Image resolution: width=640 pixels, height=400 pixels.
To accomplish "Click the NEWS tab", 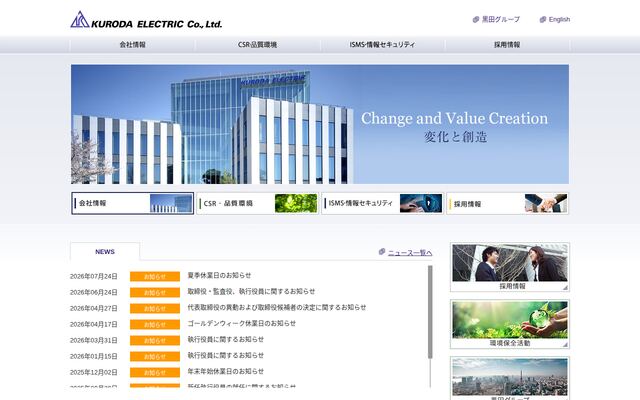I will pos(105,251).
